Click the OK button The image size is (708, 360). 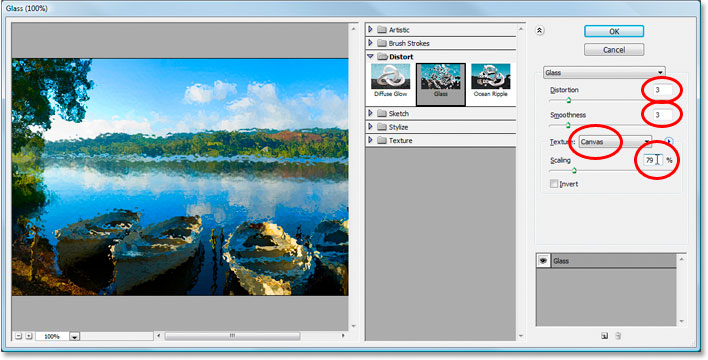click(614, 31)
